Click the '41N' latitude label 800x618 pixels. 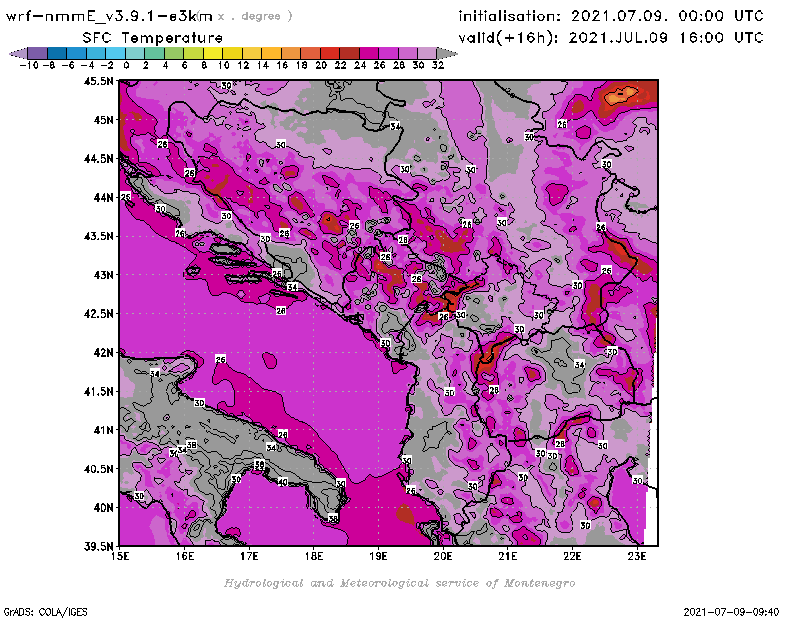pyautogui.click(x=103, y=430)
